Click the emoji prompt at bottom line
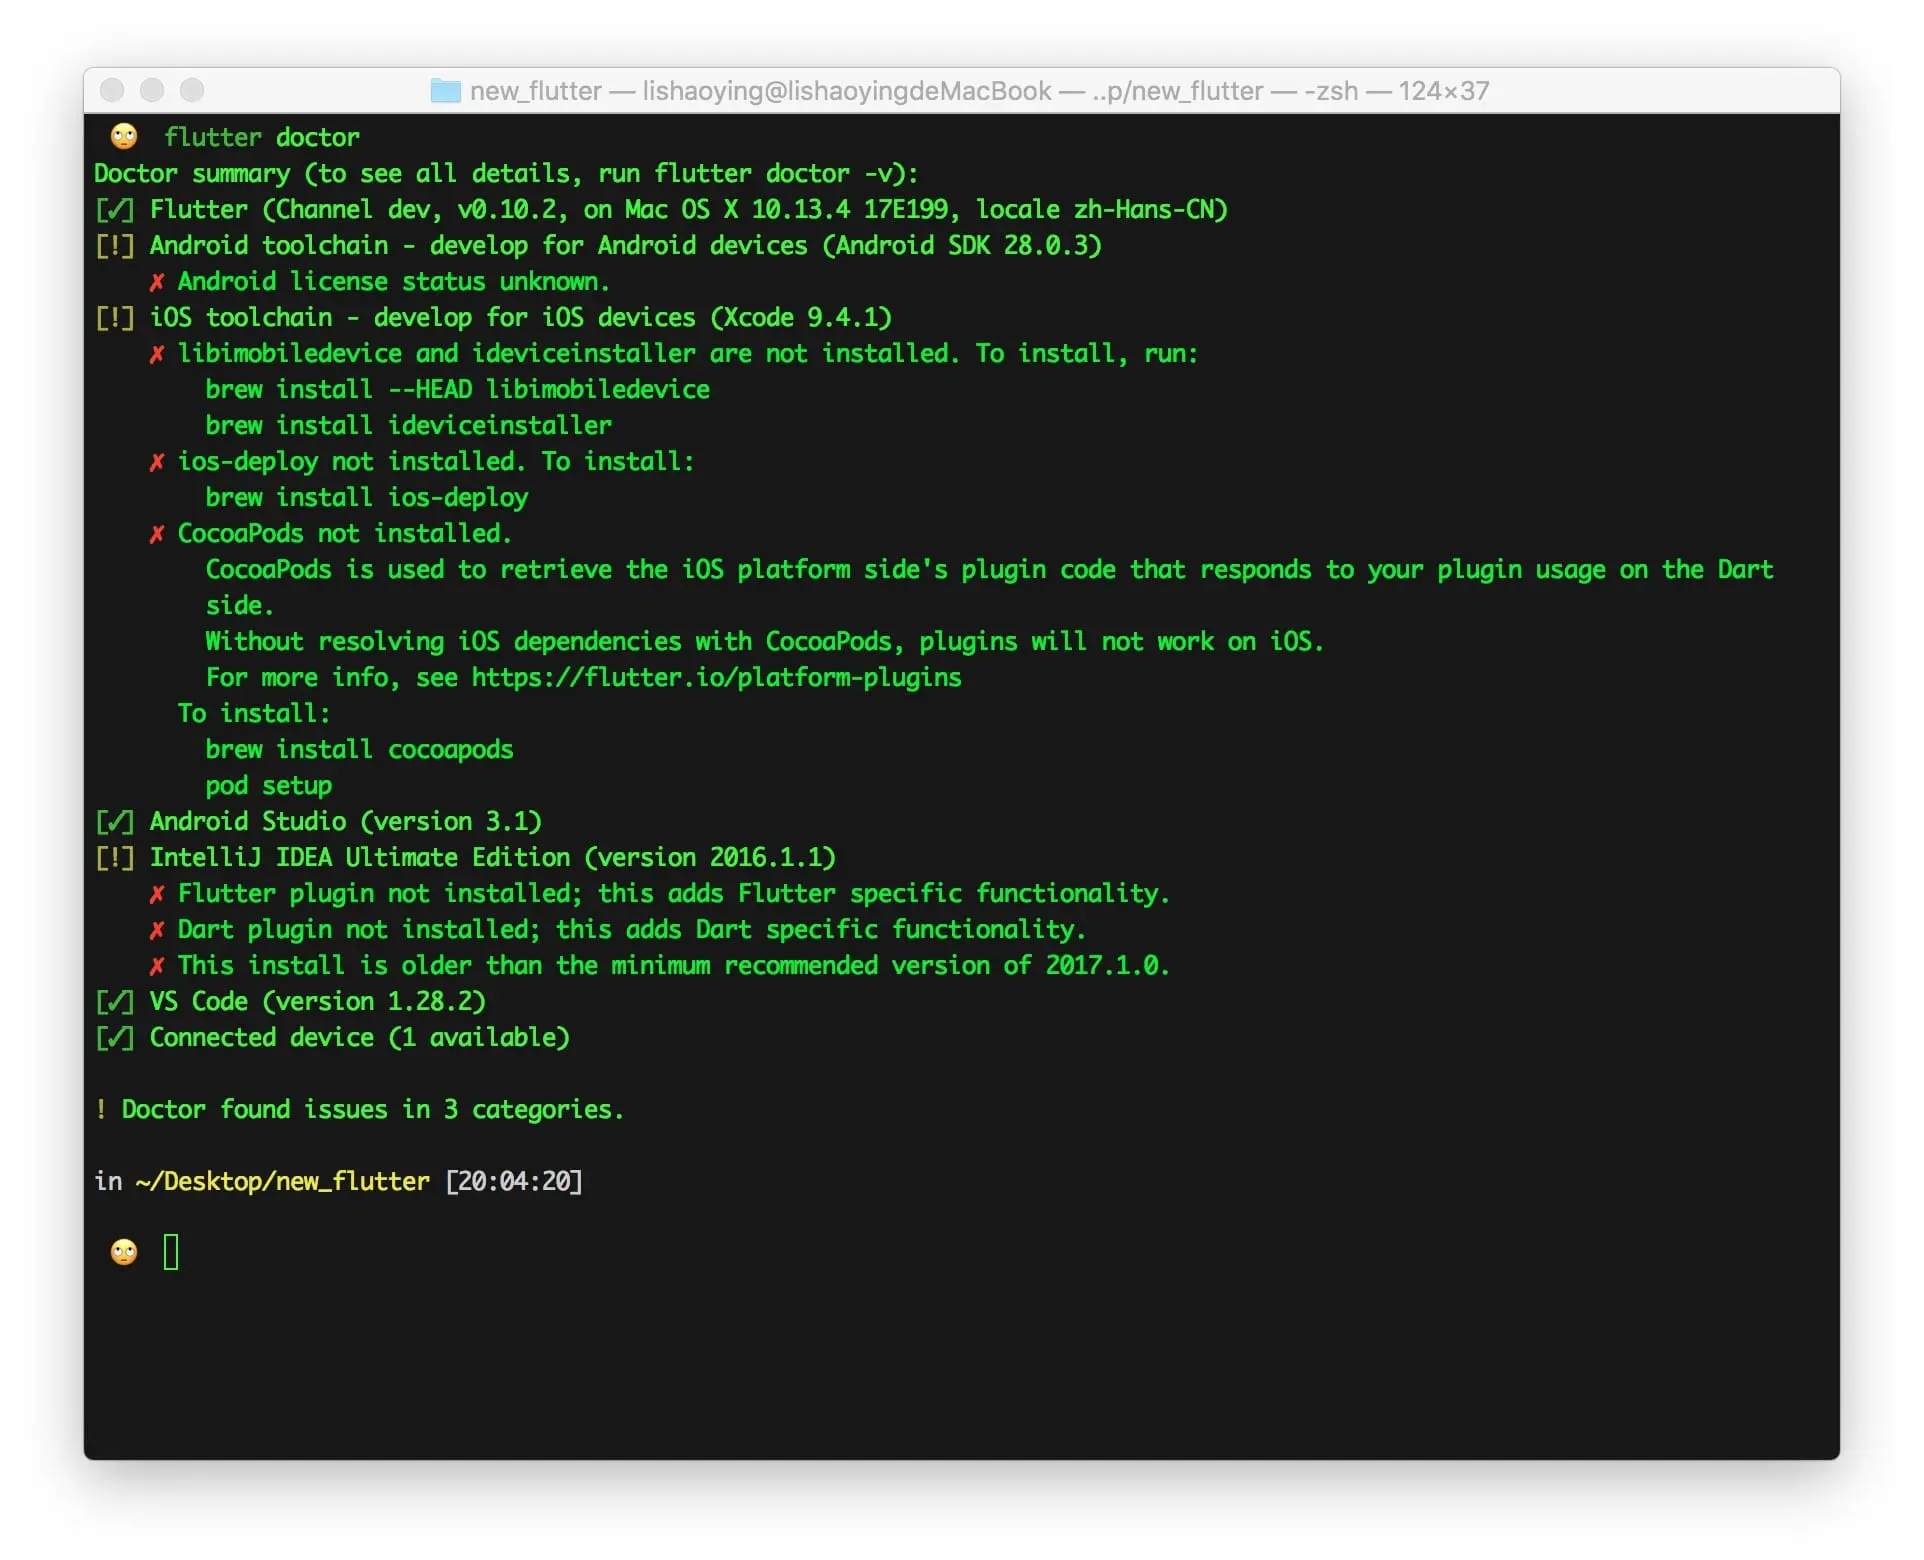The width and height of the screenshot is (1924, 1560). tap(124, 1252)
